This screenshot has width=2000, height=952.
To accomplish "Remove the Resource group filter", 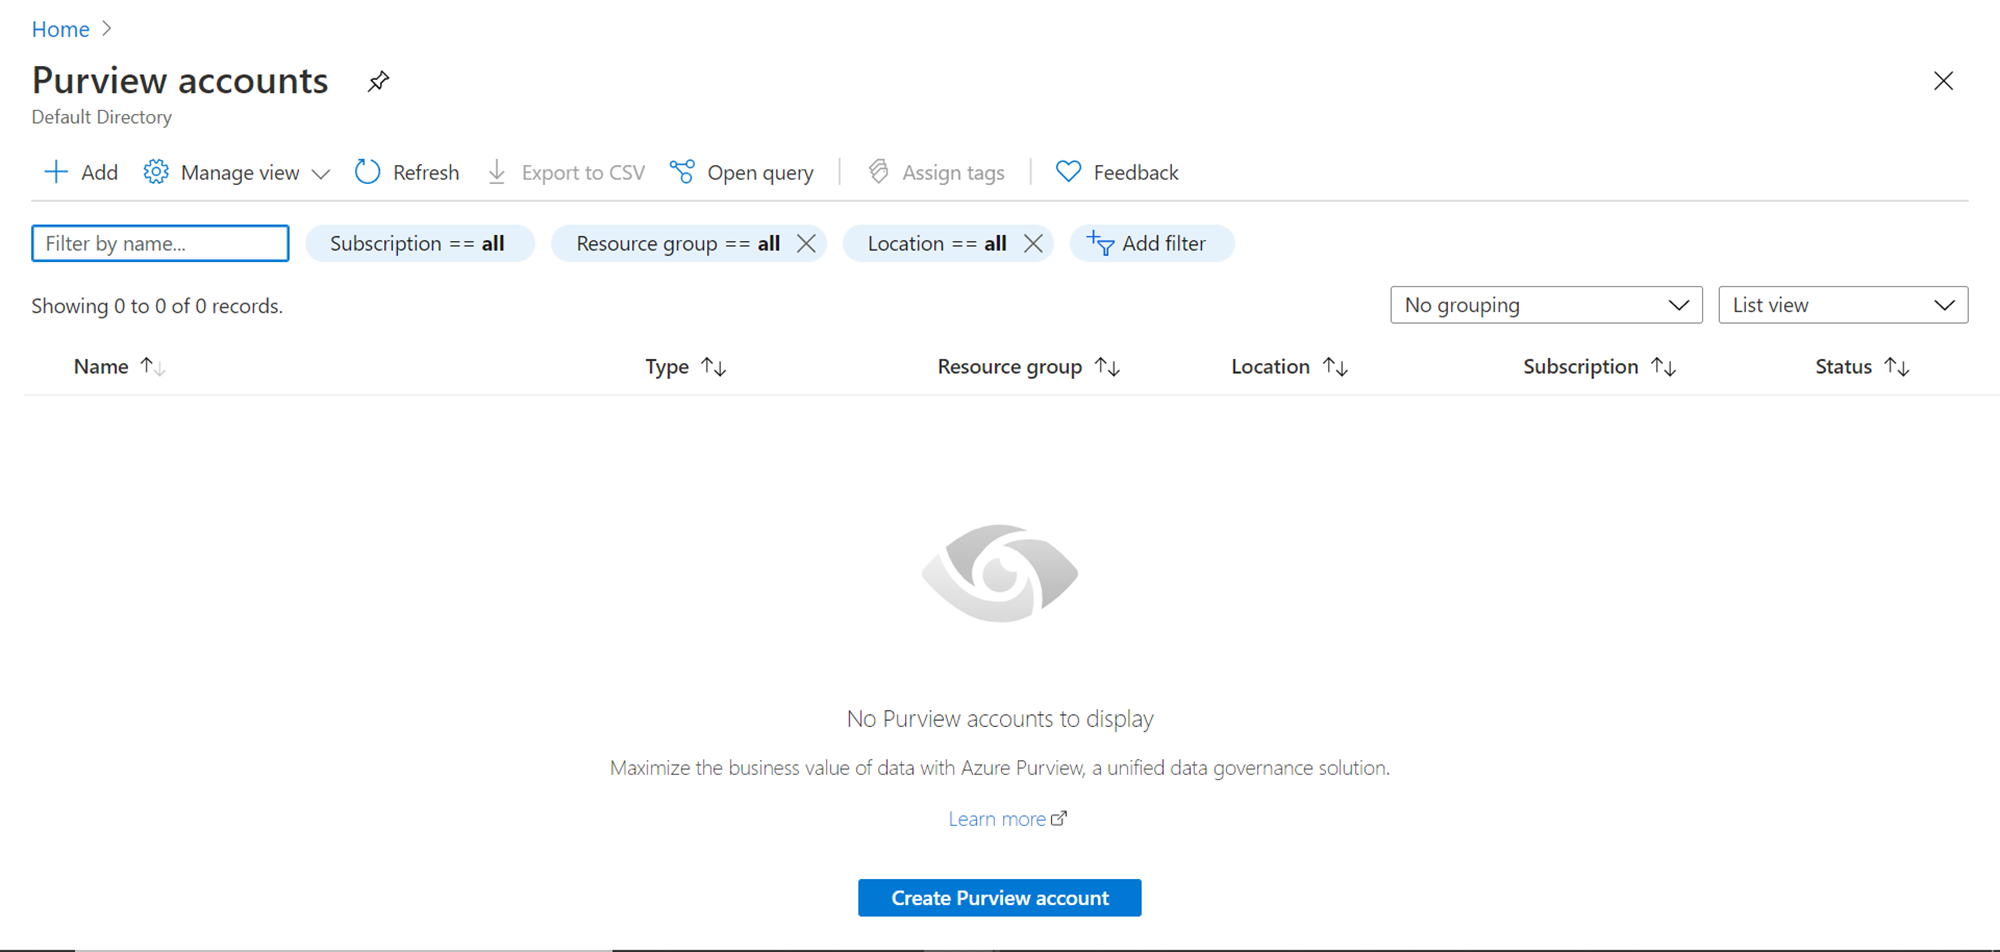I will point(806,243).
